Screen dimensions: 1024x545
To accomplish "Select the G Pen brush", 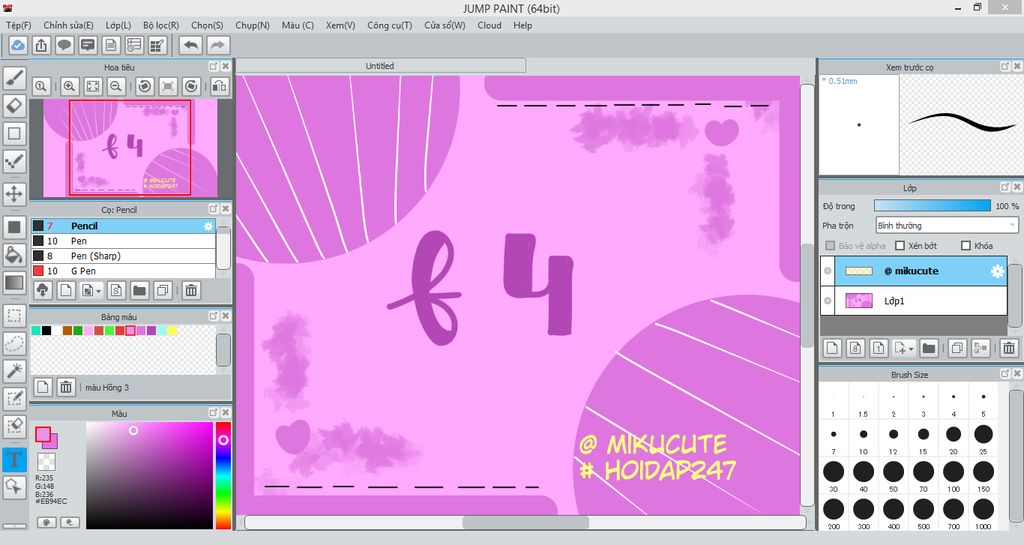I will pyautogui.click(x=123, y=271).
